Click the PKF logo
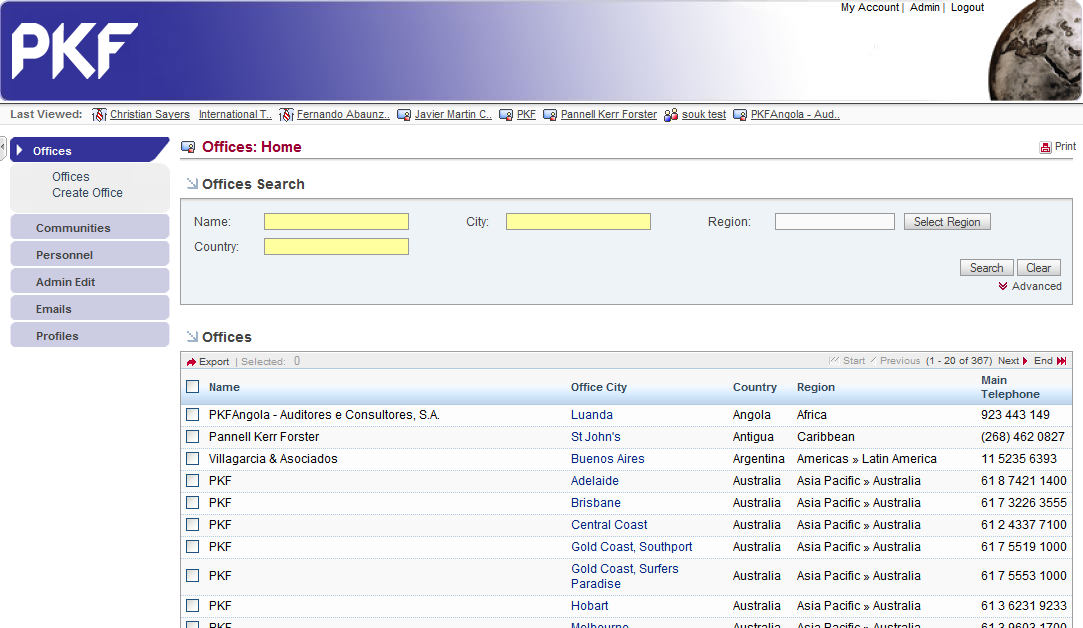 pyautogui.click(x=75, y=50)
